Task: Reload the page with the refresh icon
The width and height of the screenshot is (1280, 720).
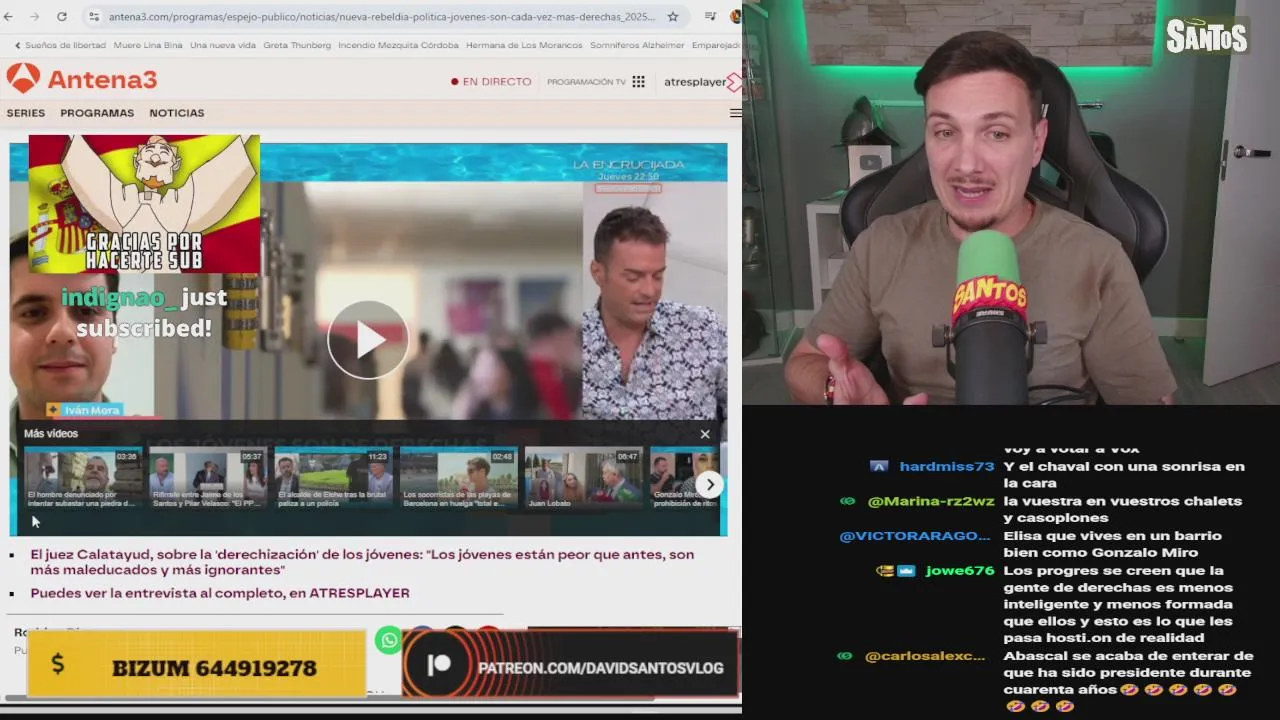Action: tap(62, 17)
